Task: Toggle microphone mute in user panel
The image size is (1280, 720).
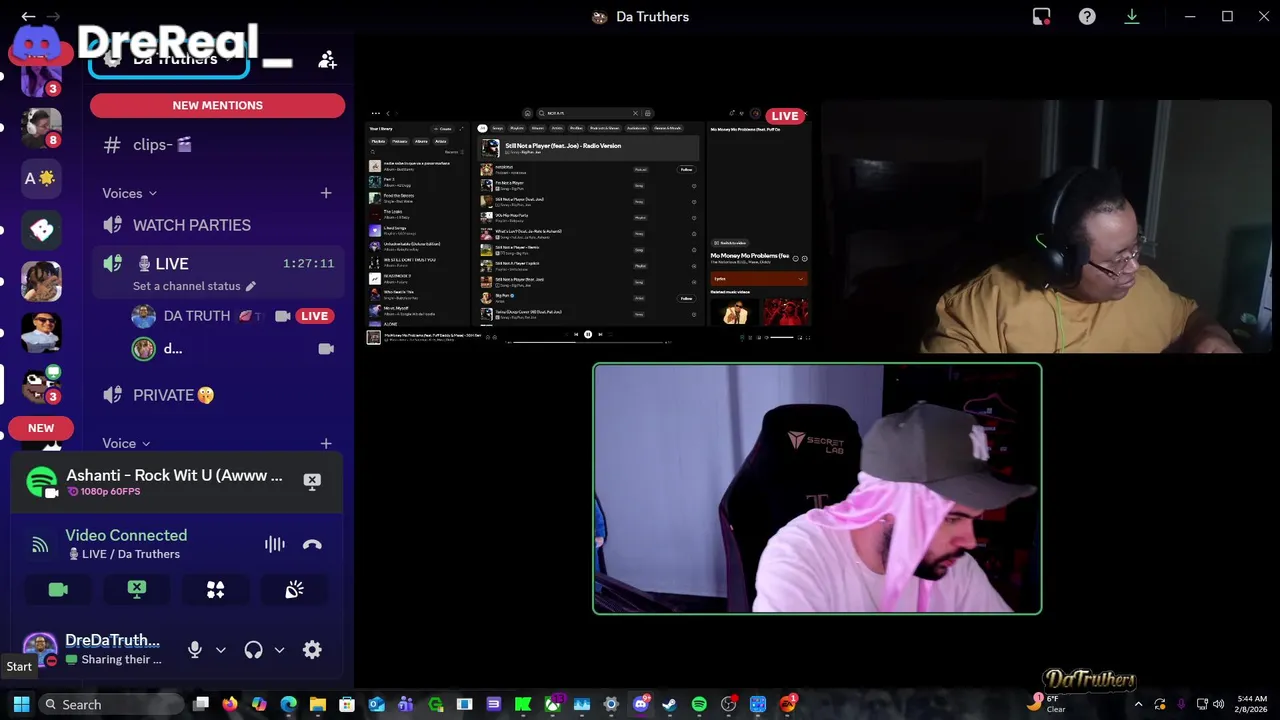Action: [195, 650]
